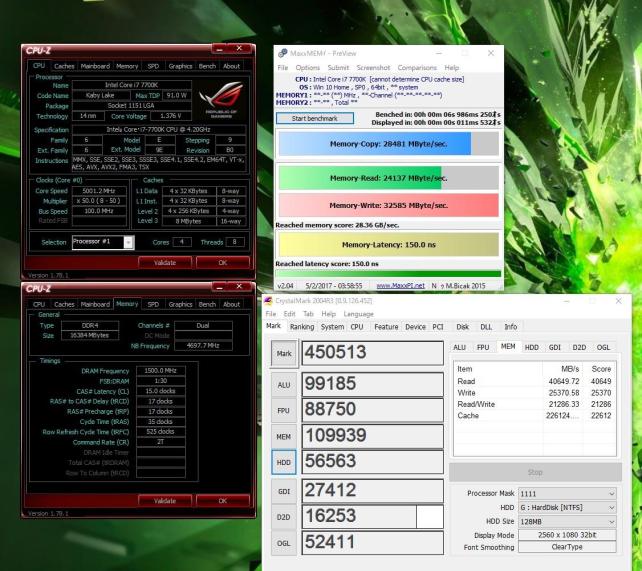The width and height of the screenshot is (642, 571).
Task: Click Start benchmark button
Action: pyautogui.click(x=315, y=118)
